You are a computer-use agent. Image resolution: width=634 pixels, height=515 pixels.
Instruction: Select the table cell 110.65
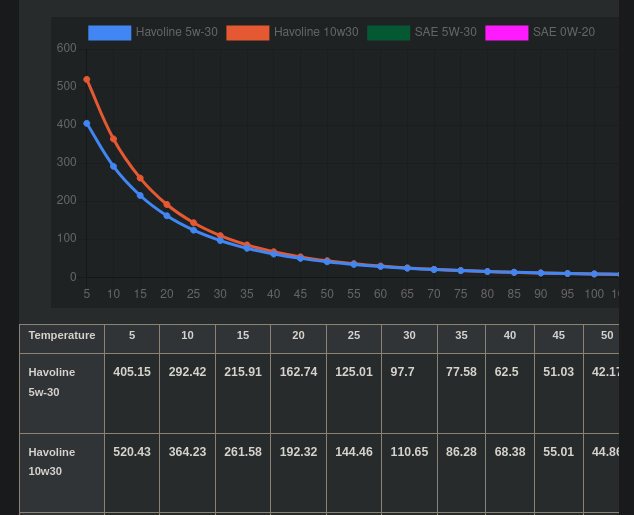click(x=409, y=473)
